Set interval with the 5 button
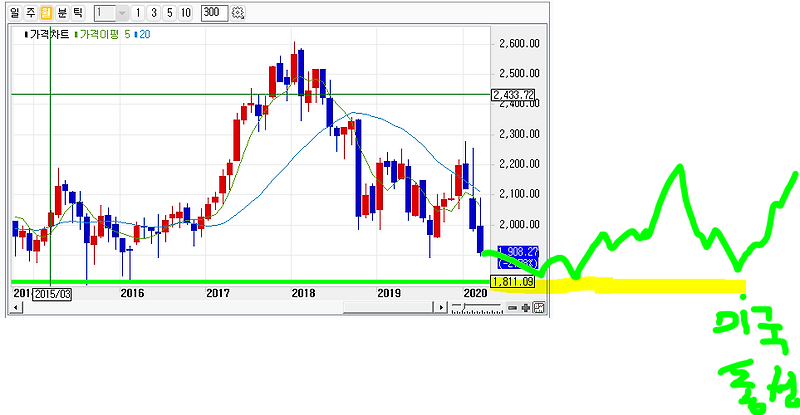Screen dimensions: 800x415 pos(170,13)
